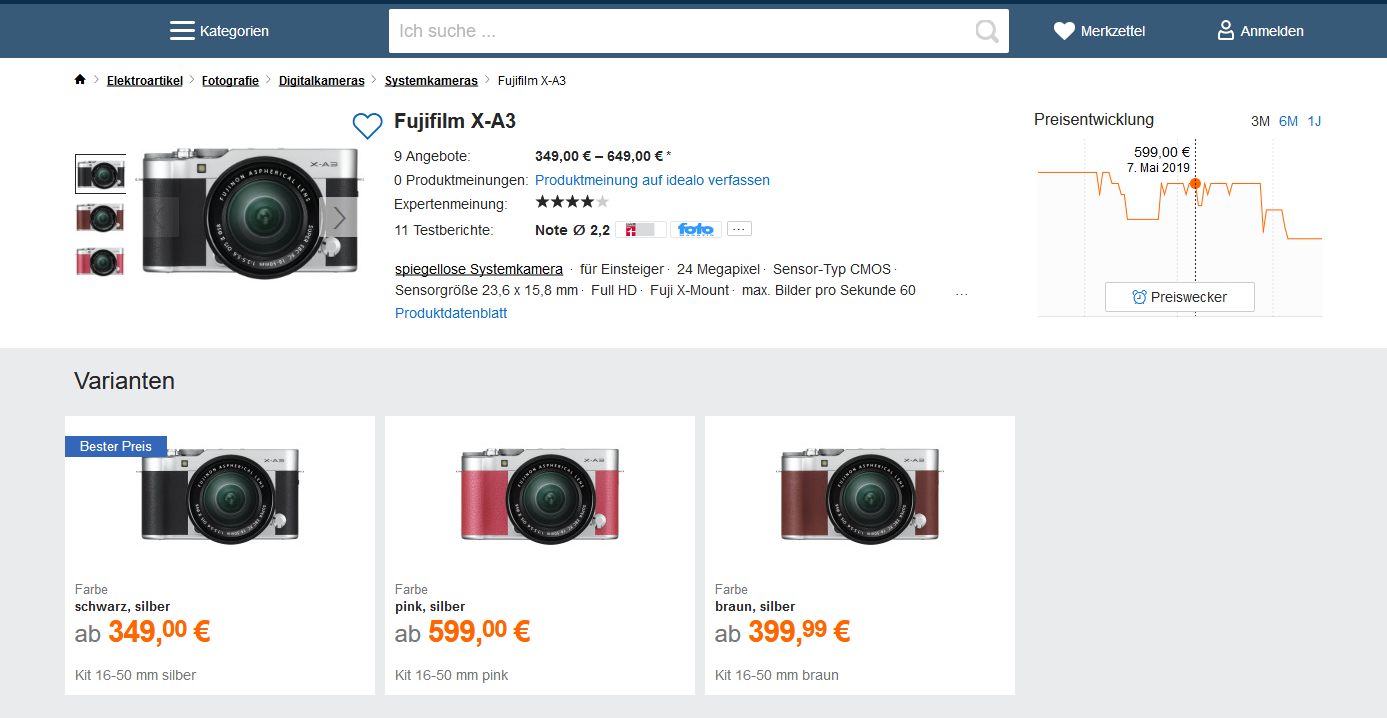Set a Preiswecker price alert
The image size is (1387, 718).
1179,297
